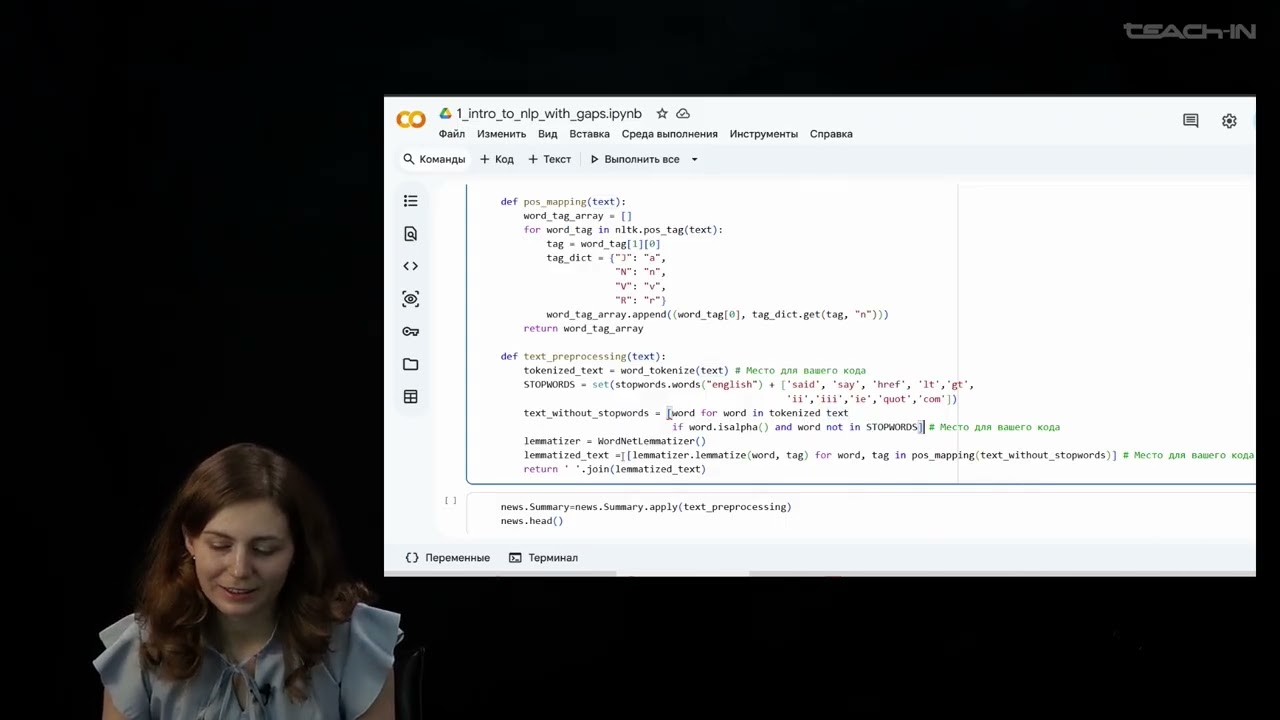Open the Справка menu
This screenshot has width=1280, height=720.
[831, 134]
